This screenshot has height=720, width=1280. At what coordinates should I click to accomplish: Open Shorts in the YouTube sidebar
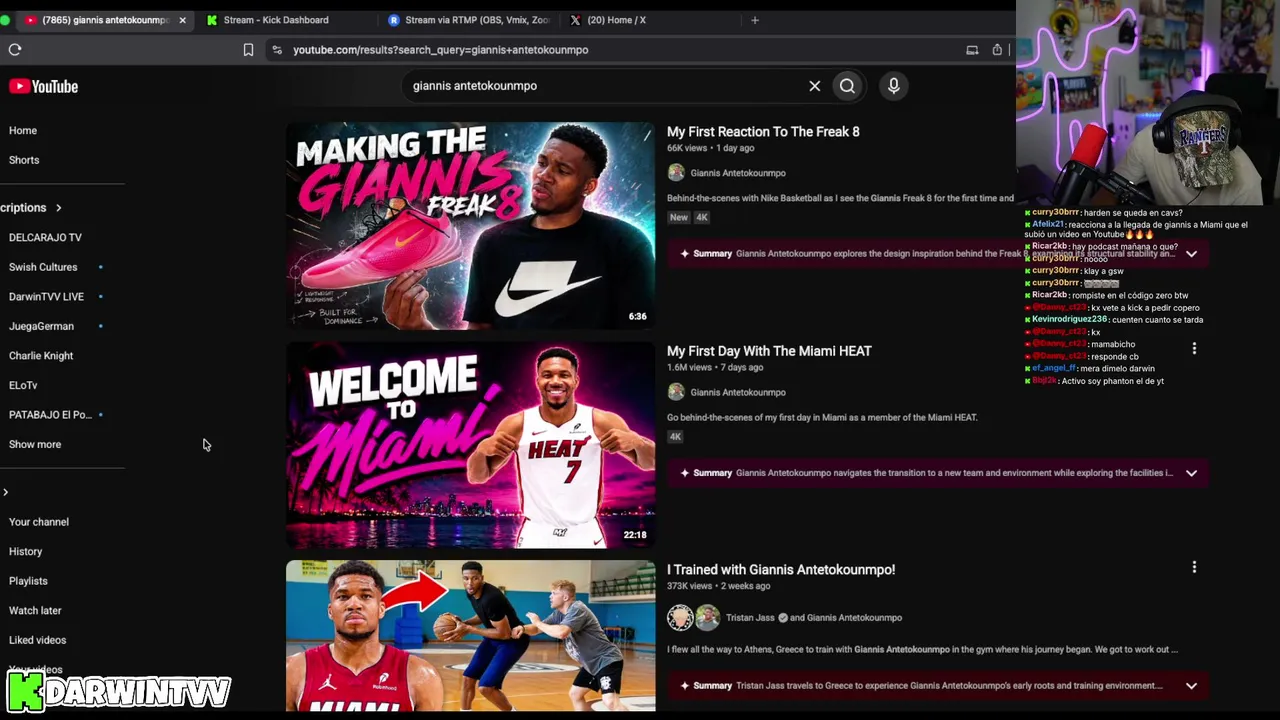click(24, 160)
